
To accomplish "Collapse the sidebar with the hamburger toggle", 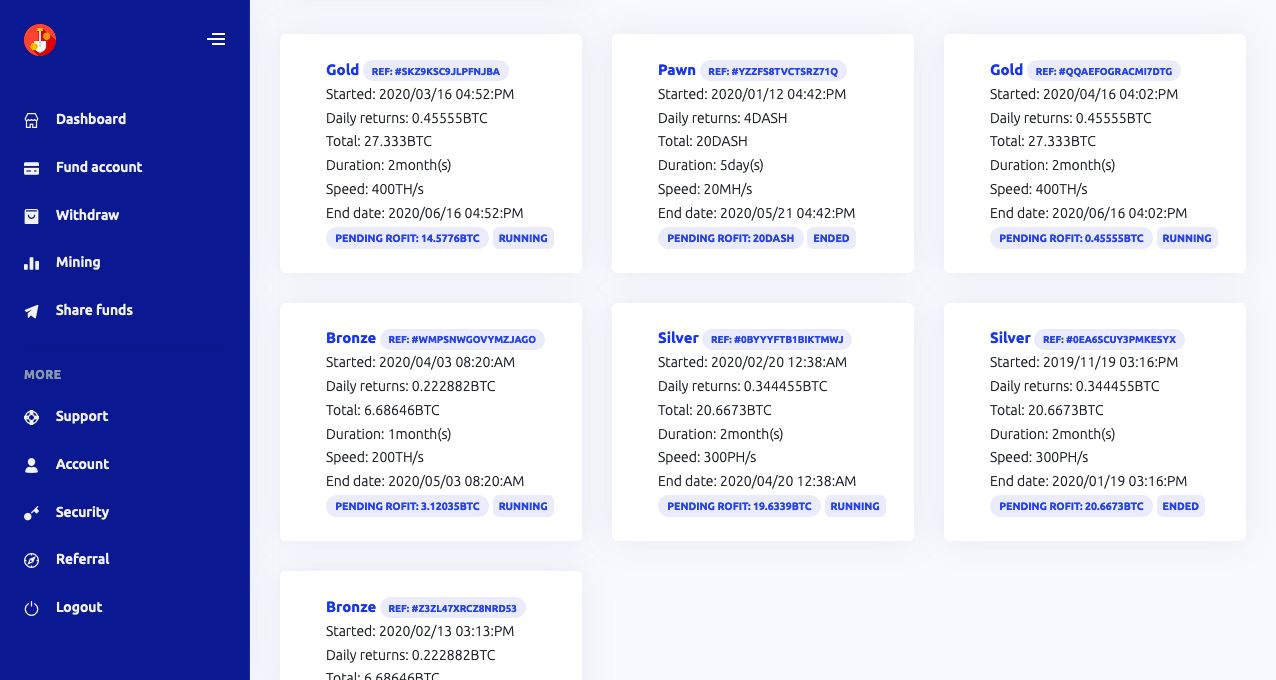I will (x=216, y=40).
